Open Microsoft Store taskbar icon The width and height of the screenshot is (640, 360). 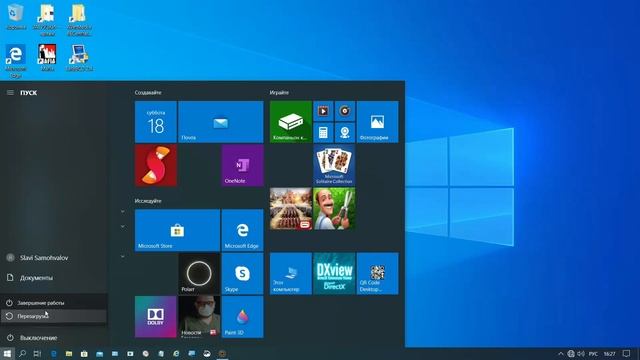pos(84,354)
